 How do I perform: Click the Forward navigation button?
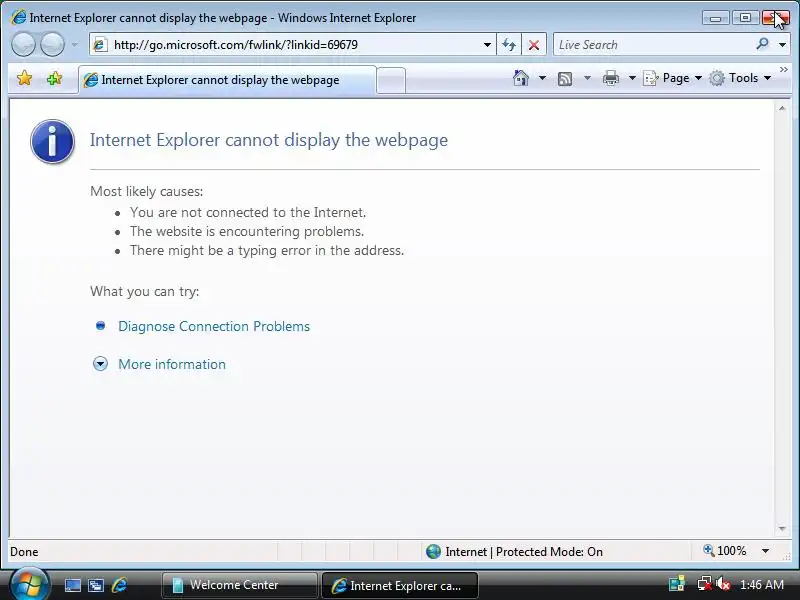coord(53,44)
